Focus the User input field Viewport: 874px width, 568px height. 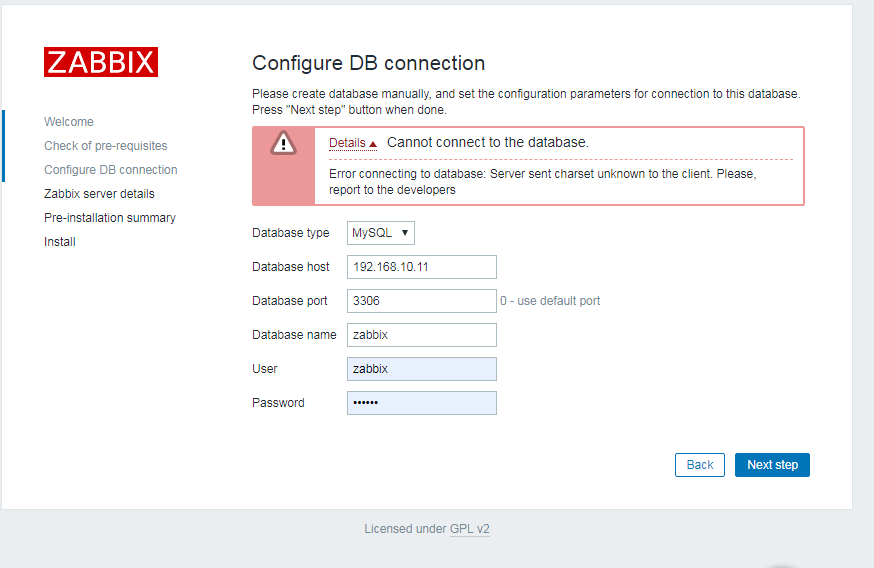coord(421,369)
